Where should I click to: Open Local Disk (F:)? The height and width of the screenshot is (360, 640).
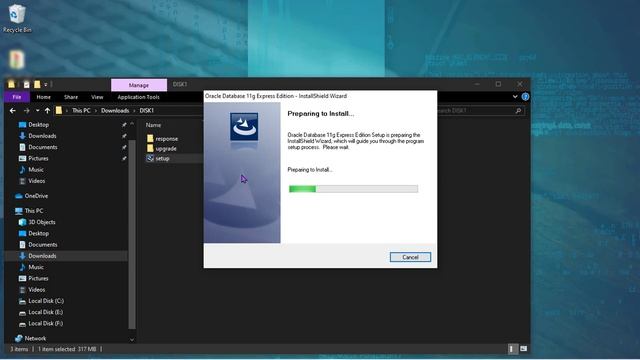[45, 323]
